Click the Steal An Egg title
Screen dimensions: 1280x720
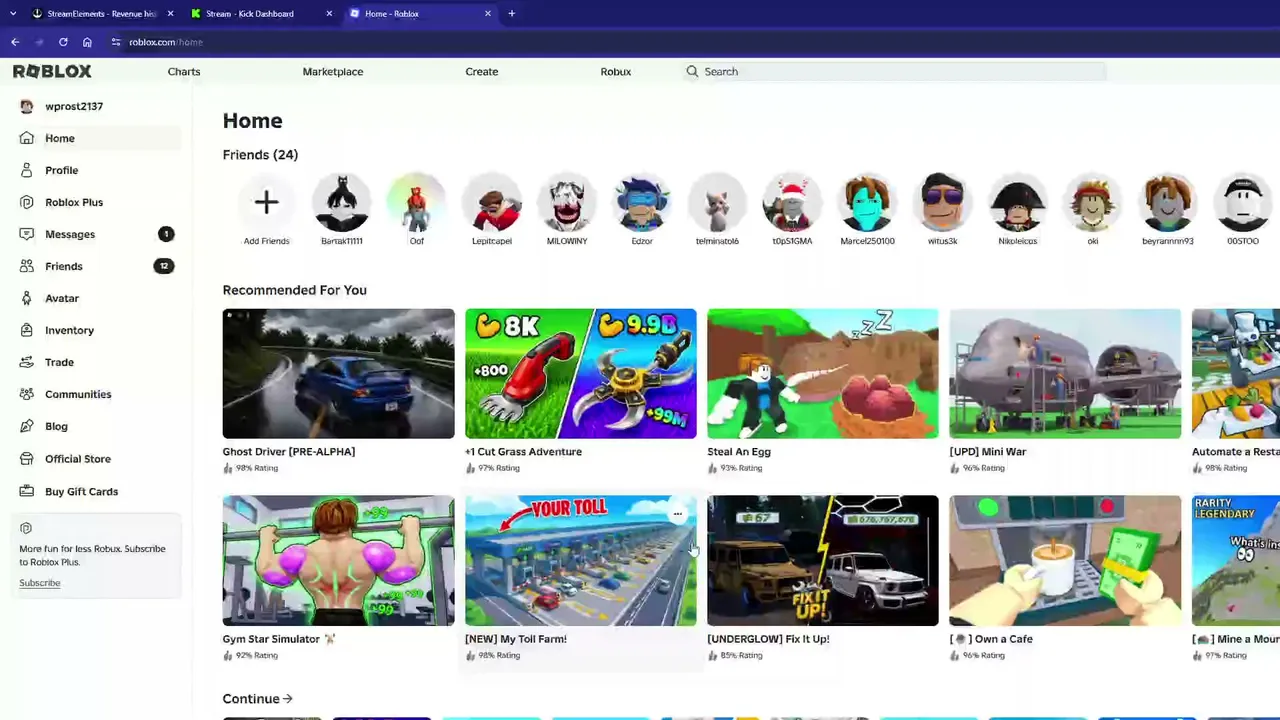(x=739, y=451)
